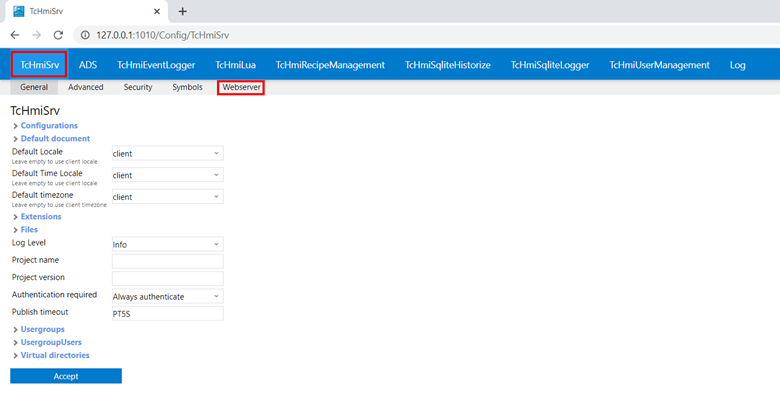The width and height of the screenshot is (780, 403).
Task: Switch to the Advanced tab
Action: [x=86, y=87]
